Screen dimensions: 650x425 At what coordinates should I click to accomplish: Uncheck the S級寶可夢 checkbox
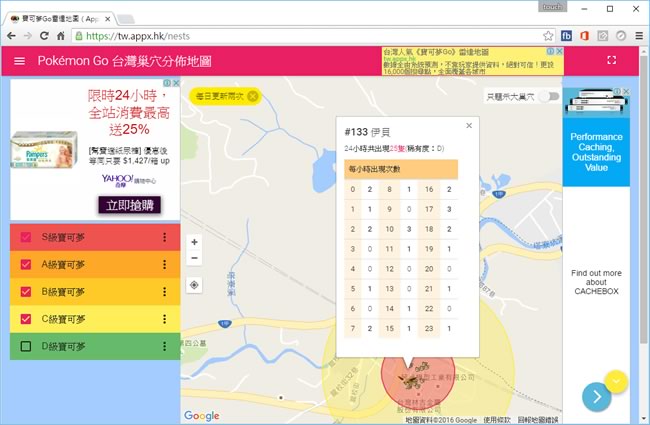[26, 237]
